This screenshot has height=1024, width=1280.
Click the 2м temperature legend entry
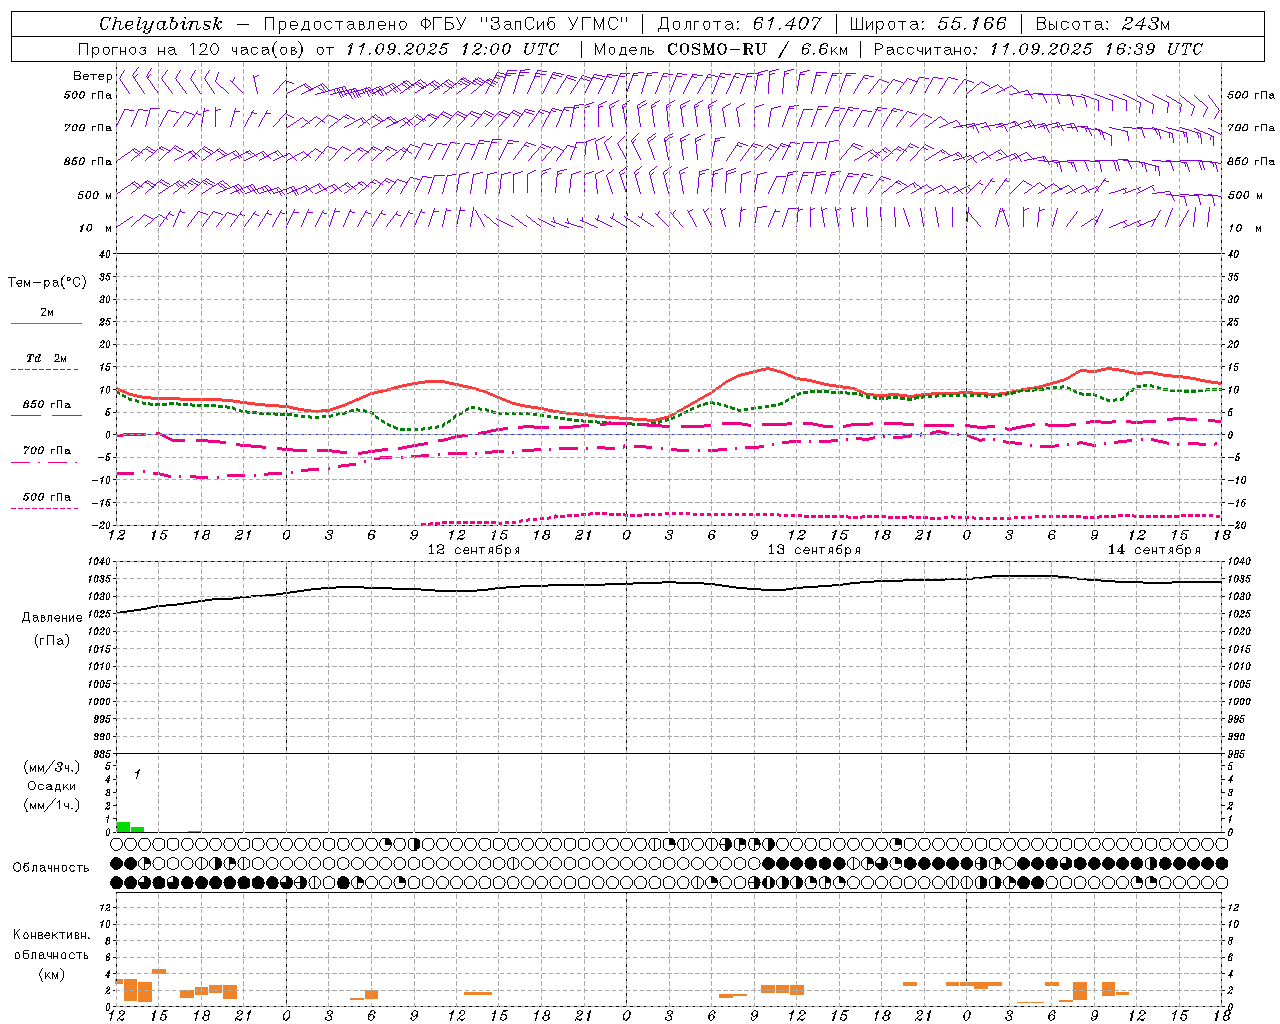pos(47,312)
